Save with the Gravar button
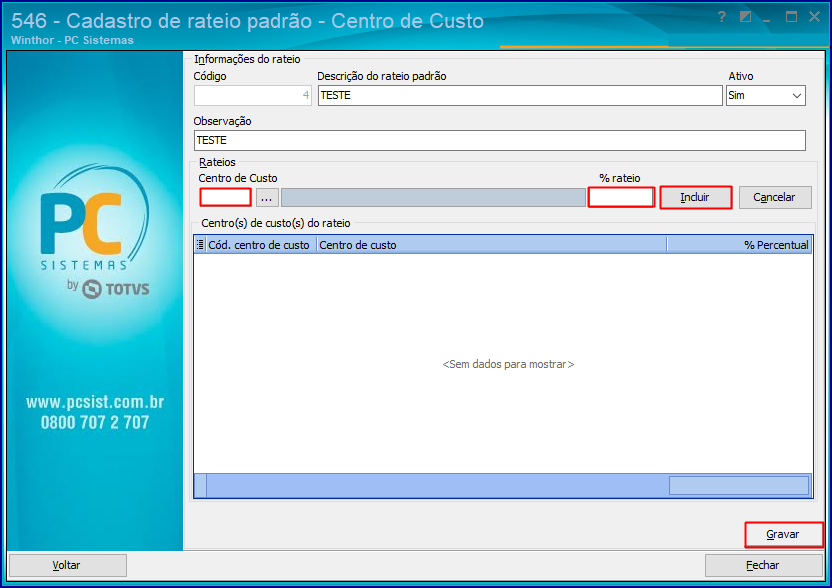This screenshot has width=832, height=588. tap(784, 534)
